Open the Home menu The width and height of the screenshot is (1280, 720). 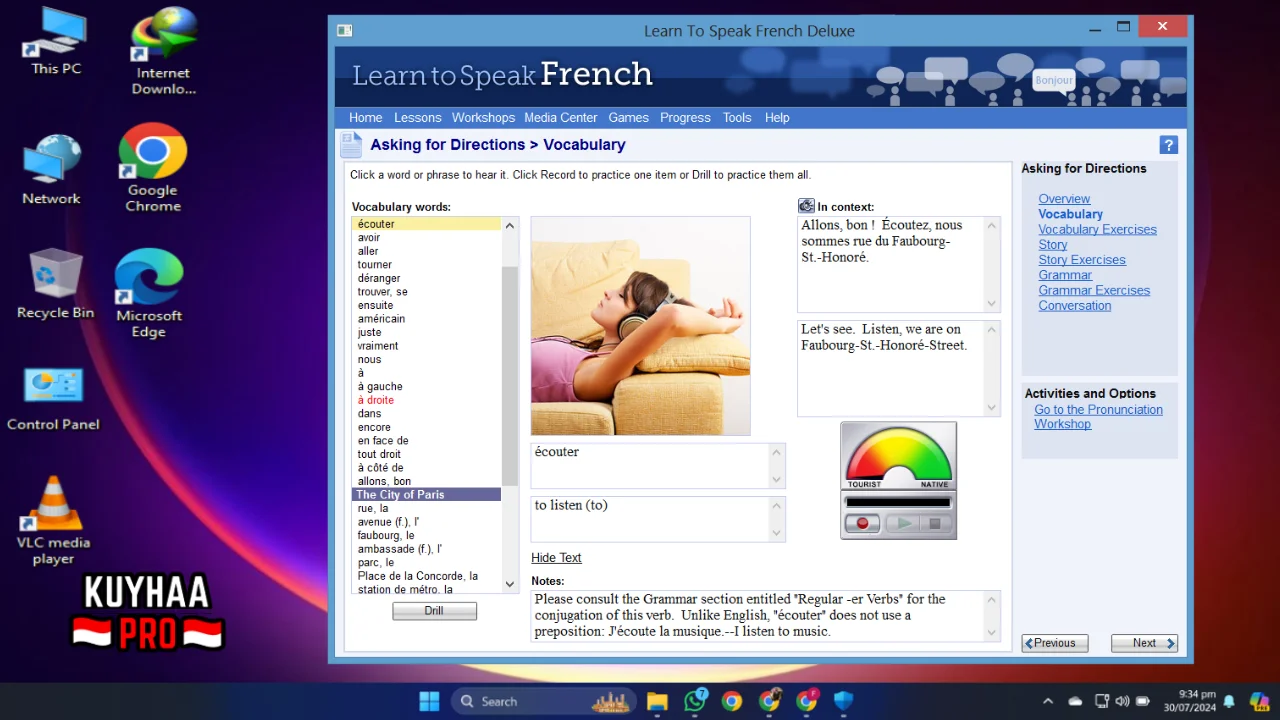point(366,118)
